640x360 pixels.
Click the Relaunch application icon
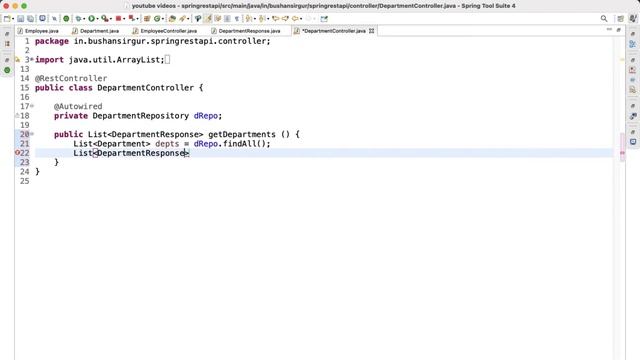pyautogui.click(x=131, y=18)
